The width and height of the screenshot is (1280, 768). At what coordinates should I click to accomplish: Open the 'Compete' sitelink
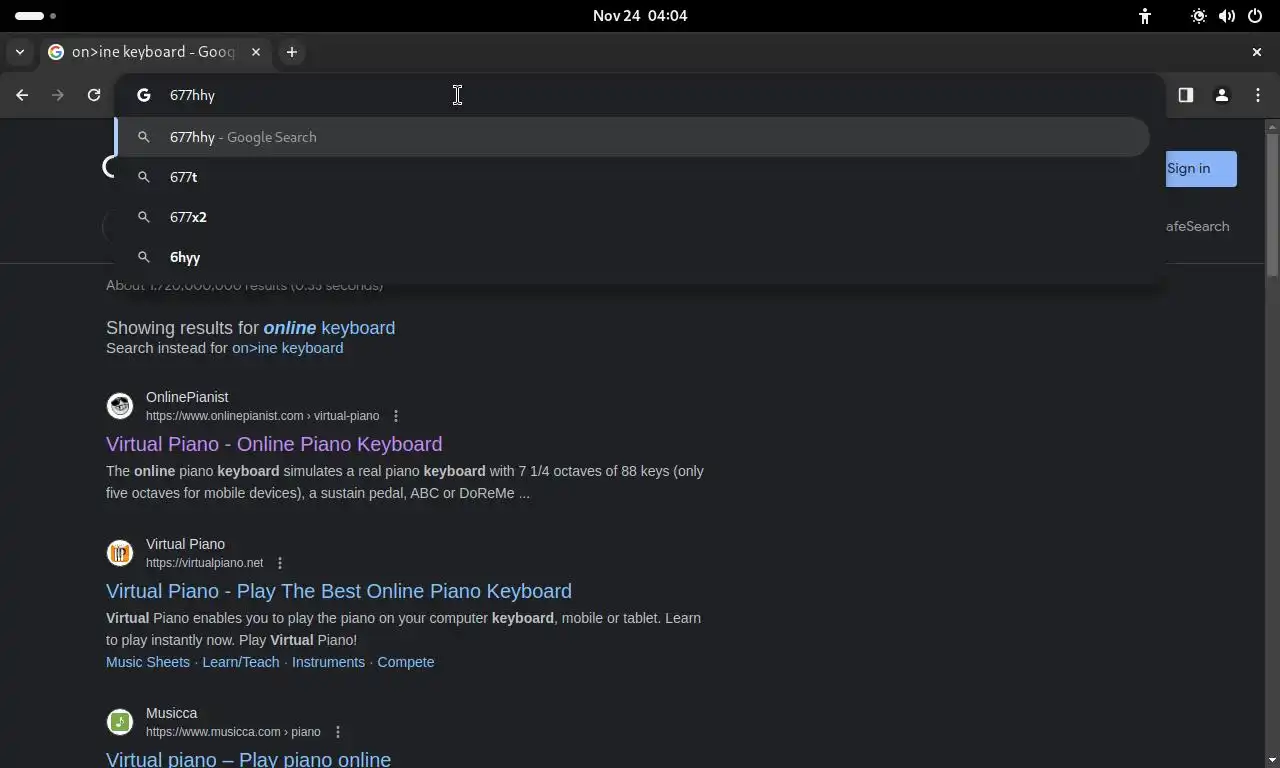point(406,662)
